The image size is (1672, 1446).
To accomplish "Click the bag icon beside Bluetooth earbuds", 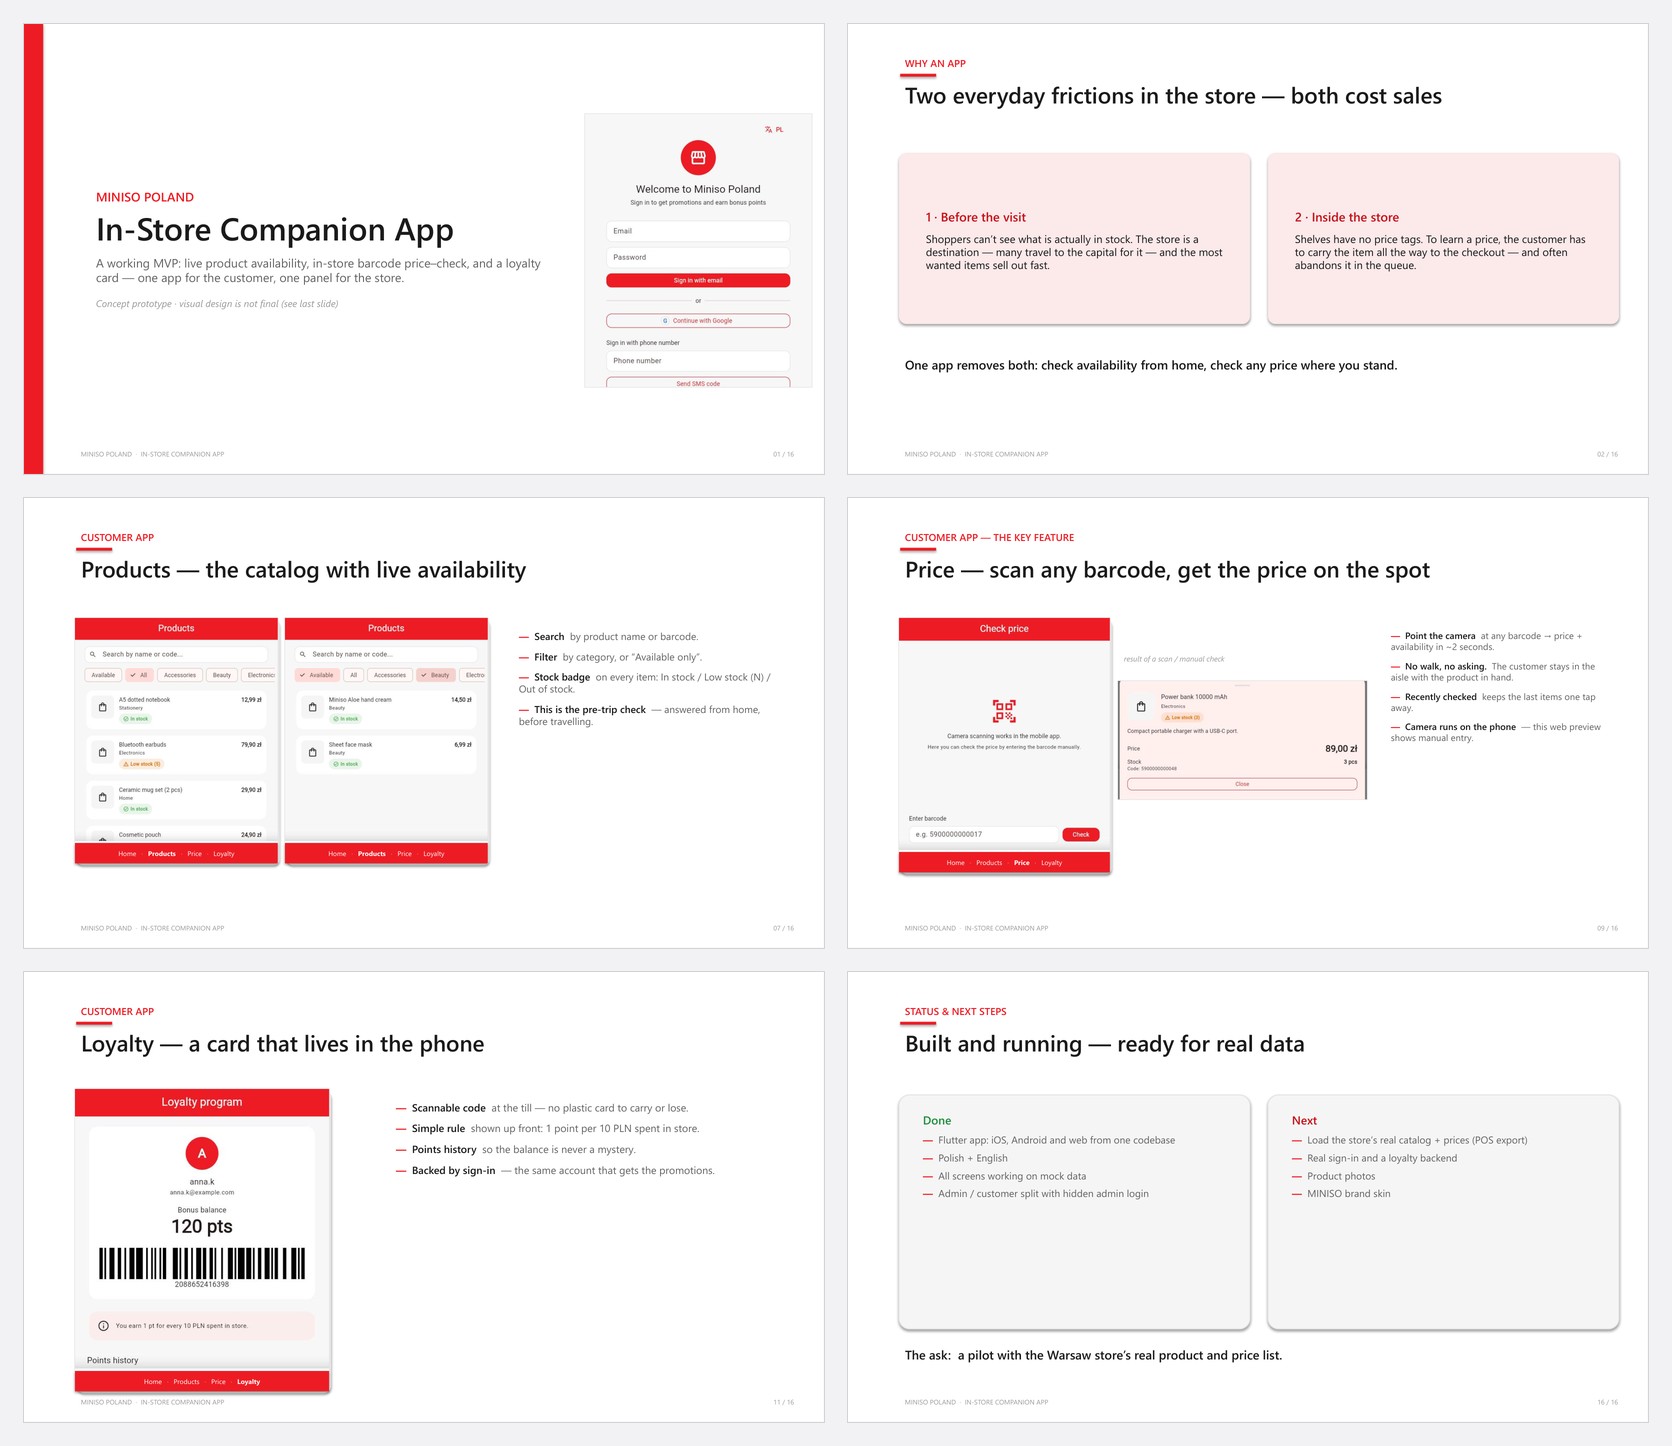I will pos(102,752).
